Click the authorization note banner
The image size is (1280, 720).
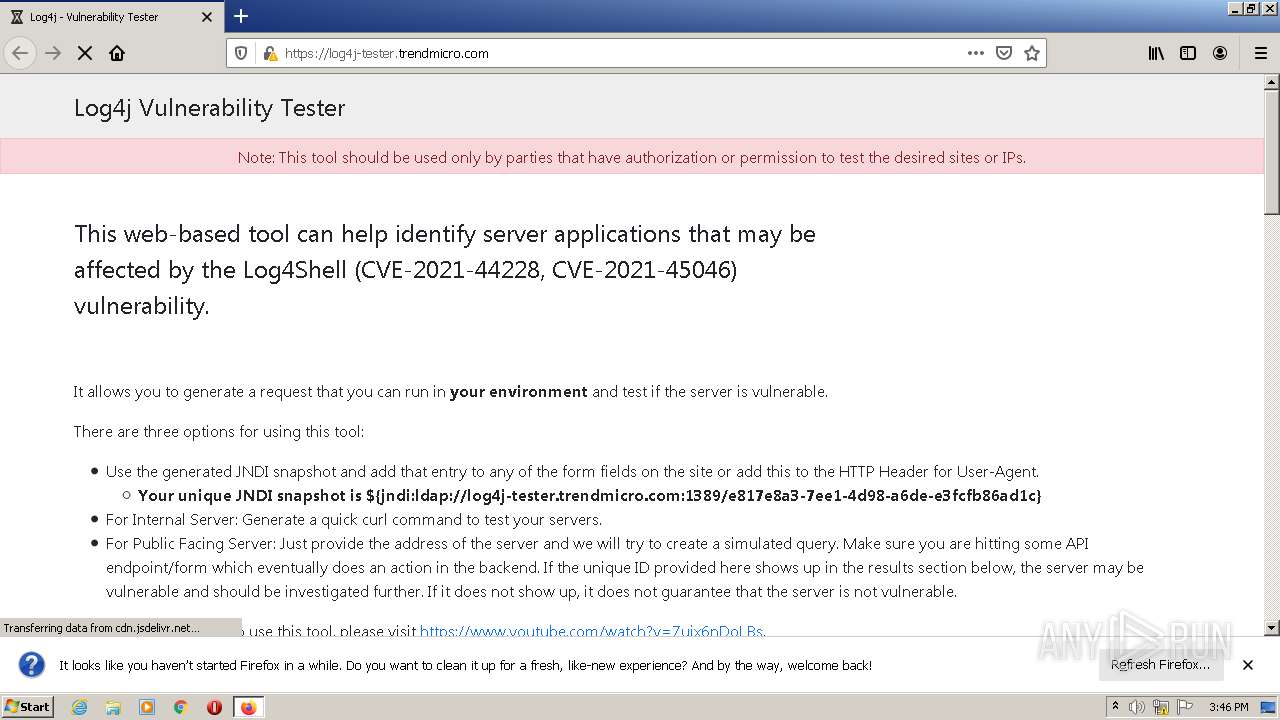632,157
